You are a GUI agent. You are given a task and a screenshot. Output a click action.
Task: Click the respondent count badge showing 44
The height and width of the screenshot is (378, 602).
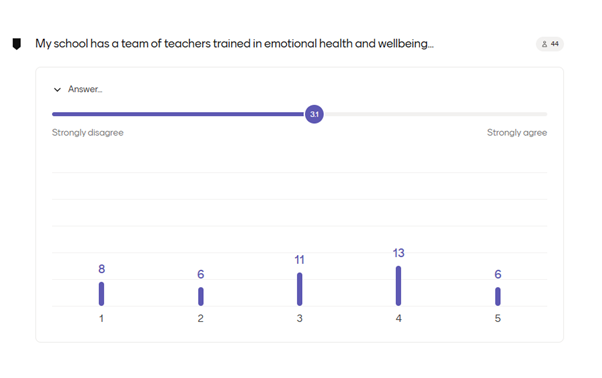point(549,44)
